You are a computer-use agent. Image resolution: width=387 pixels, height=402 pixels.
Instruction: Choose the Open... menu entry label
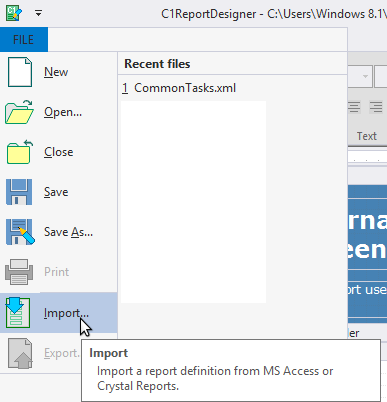63,112
